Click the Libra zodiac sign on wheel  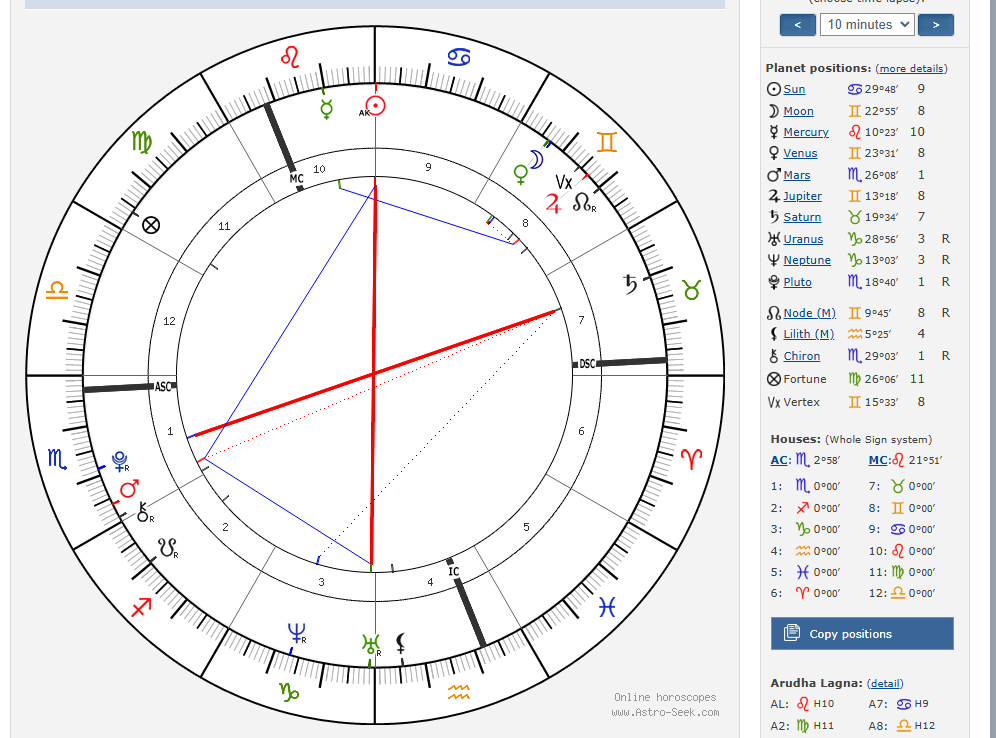coord(57,290)
